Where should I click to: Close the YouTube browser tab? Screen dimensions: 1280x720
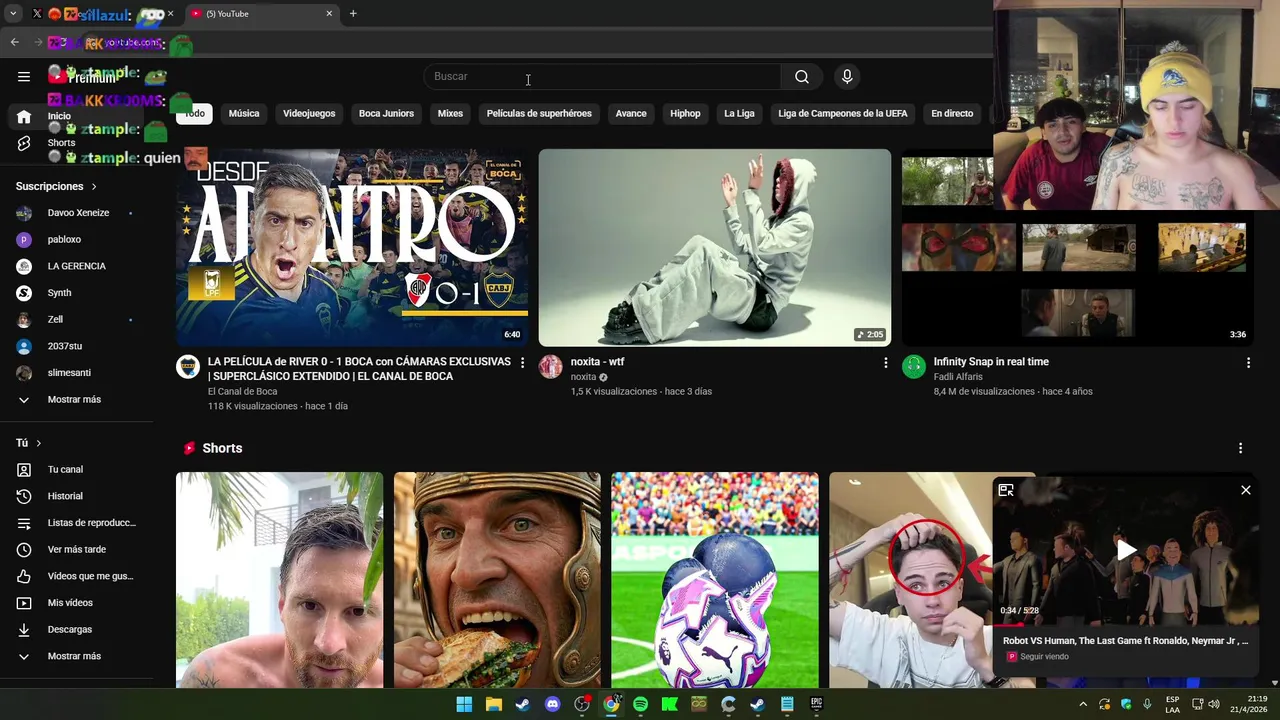329,14
